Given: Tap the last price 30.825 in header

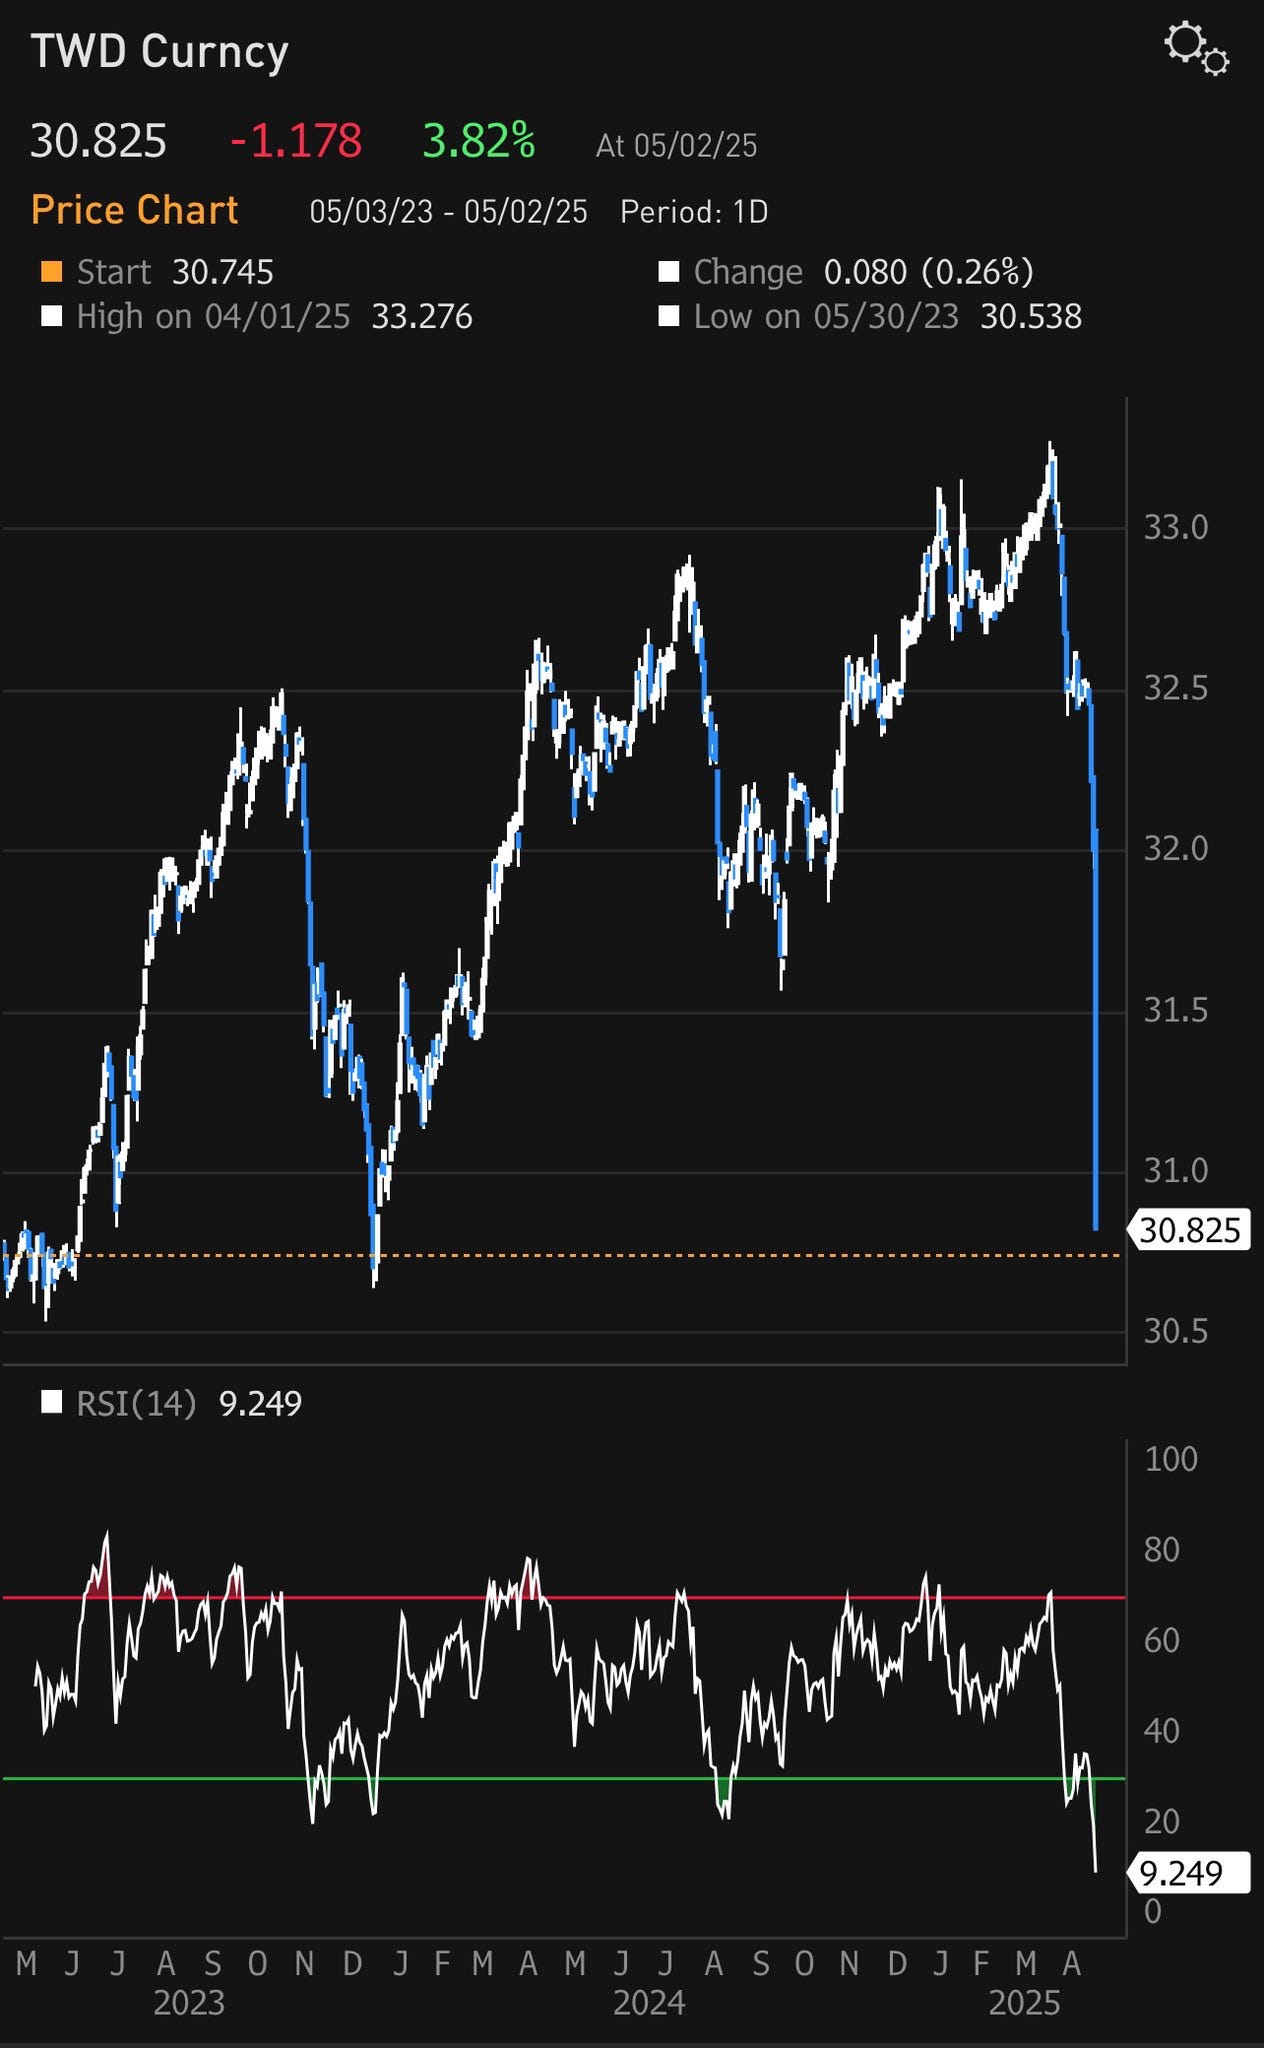Looking at the screenshot, I should 98,141.
